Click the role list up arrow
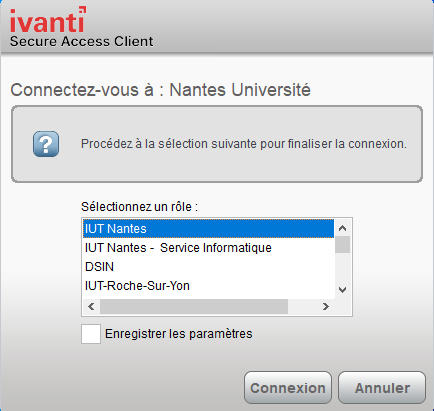Screen dimensions: 434x411 coord(343,228)
